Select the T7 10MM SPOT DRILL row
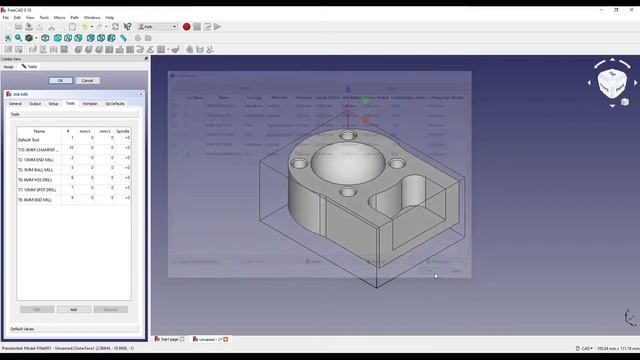640x360 pixels. click(x=73, y=189)
